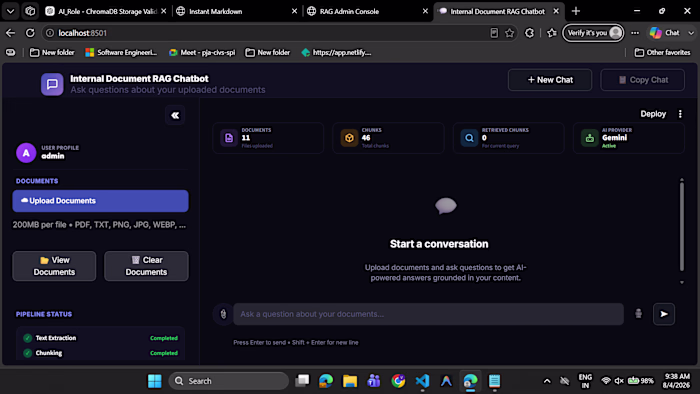Screen dimensions: 700x394
Task: Click Upload Documents button
Action: coord(100,201)
